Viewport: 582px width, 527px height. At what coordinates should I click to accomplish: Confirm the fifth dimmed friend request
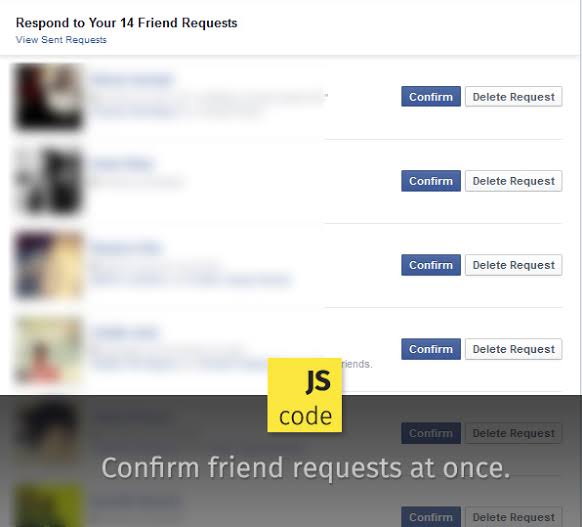[x=431, y=433]
